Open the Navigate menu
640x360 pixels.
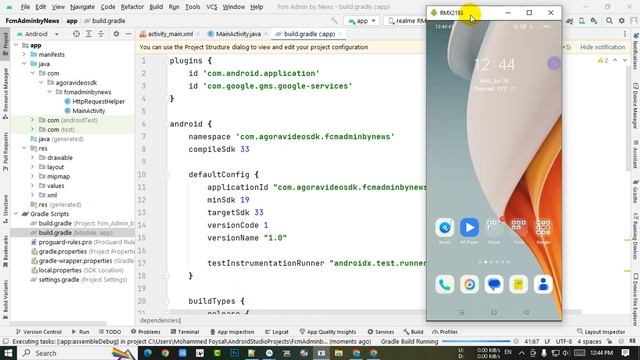(x=82, y=7)
